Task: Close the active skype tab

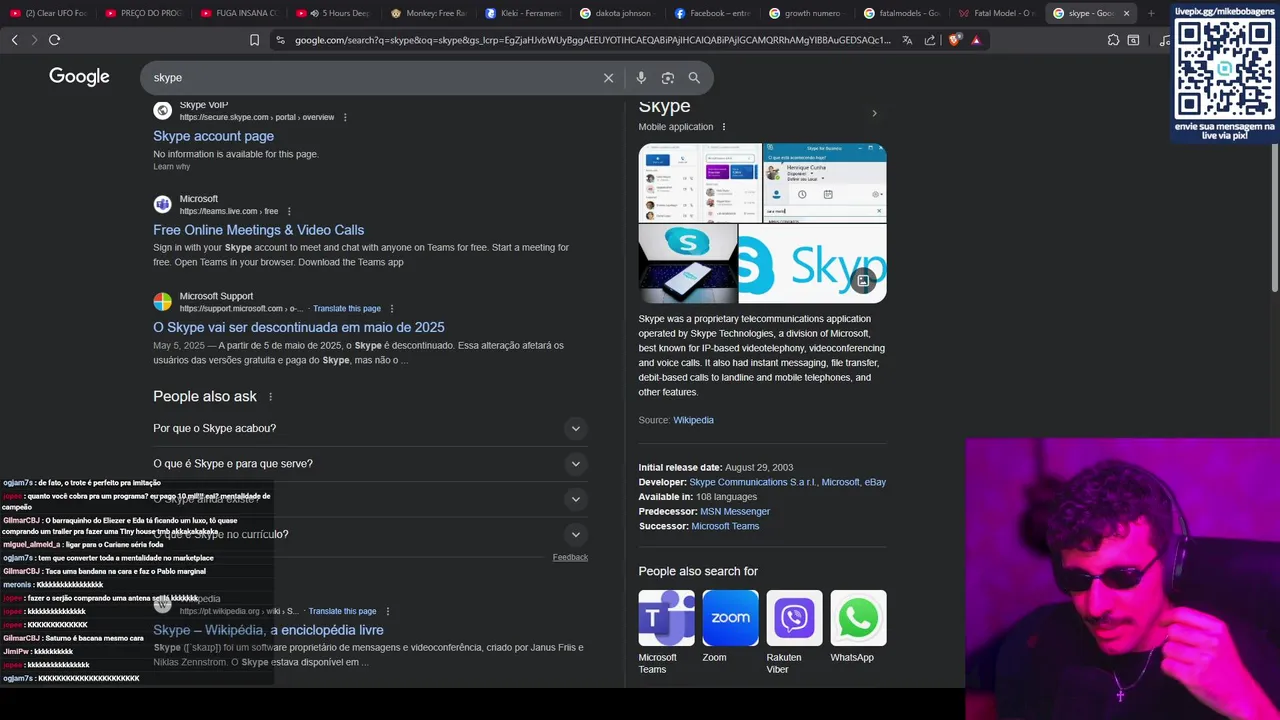Action: coord(1126,13)
